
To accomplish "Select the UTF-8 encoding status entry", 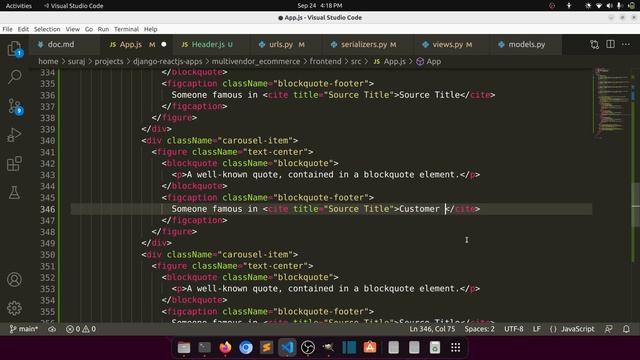I will pos(513,329).
